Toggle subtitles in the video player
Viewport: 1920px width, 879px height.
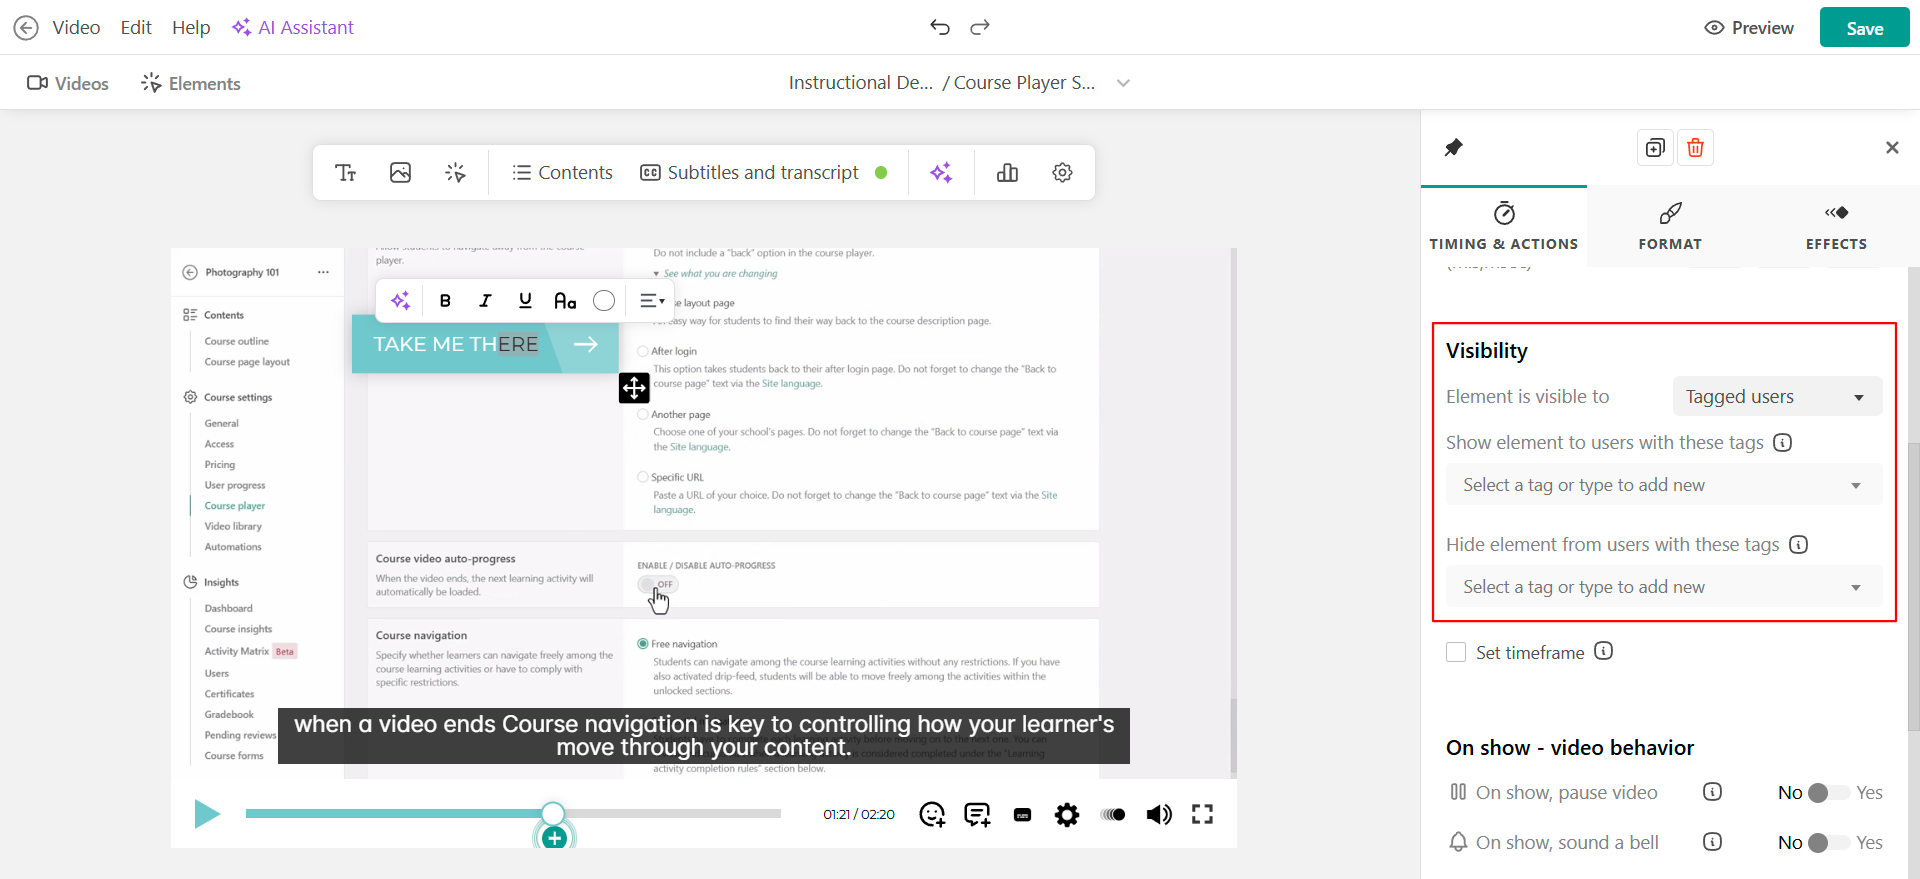coord(1022,815)
